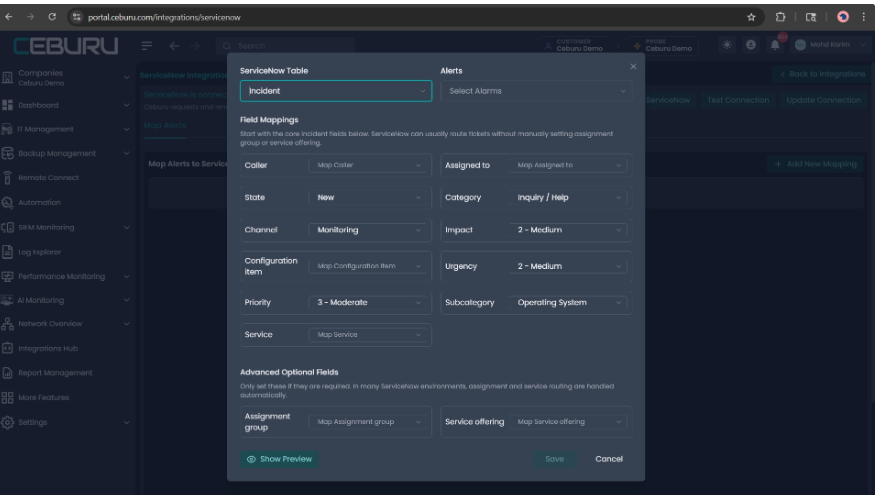Click the Log Explorer sidebar icon
The height and width of the screenshot is (495, 878).
(x=7, y=252)
